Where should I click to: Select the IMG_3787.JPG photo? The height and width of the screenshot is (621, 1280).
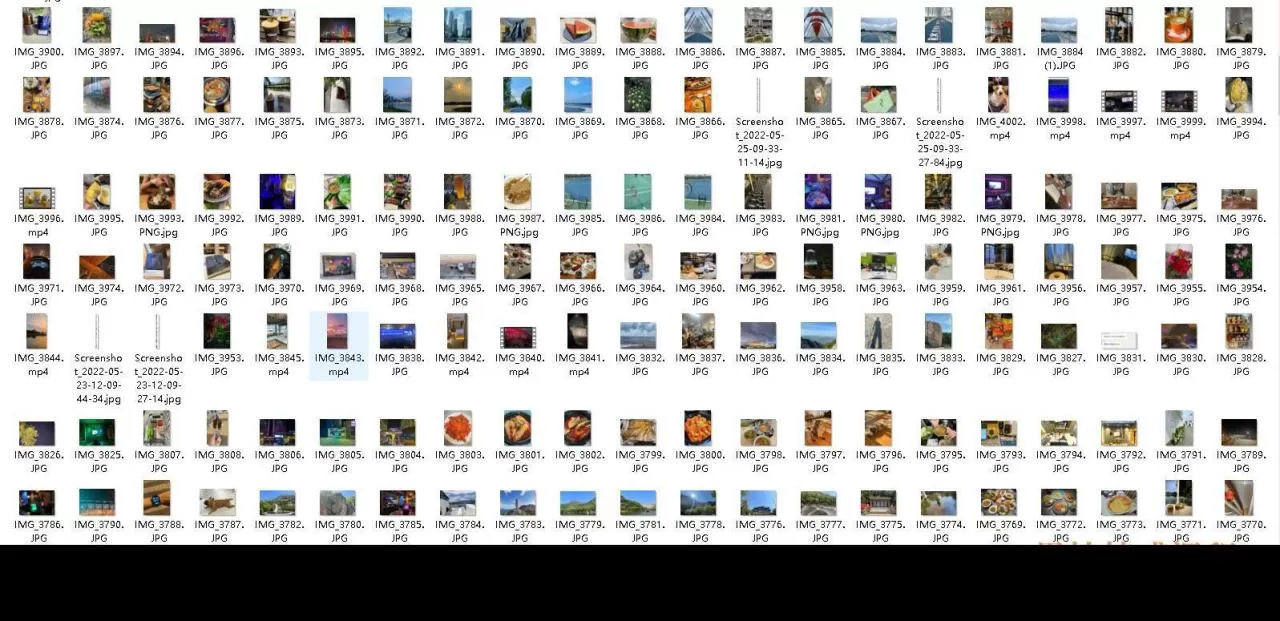tap(218, 500)
